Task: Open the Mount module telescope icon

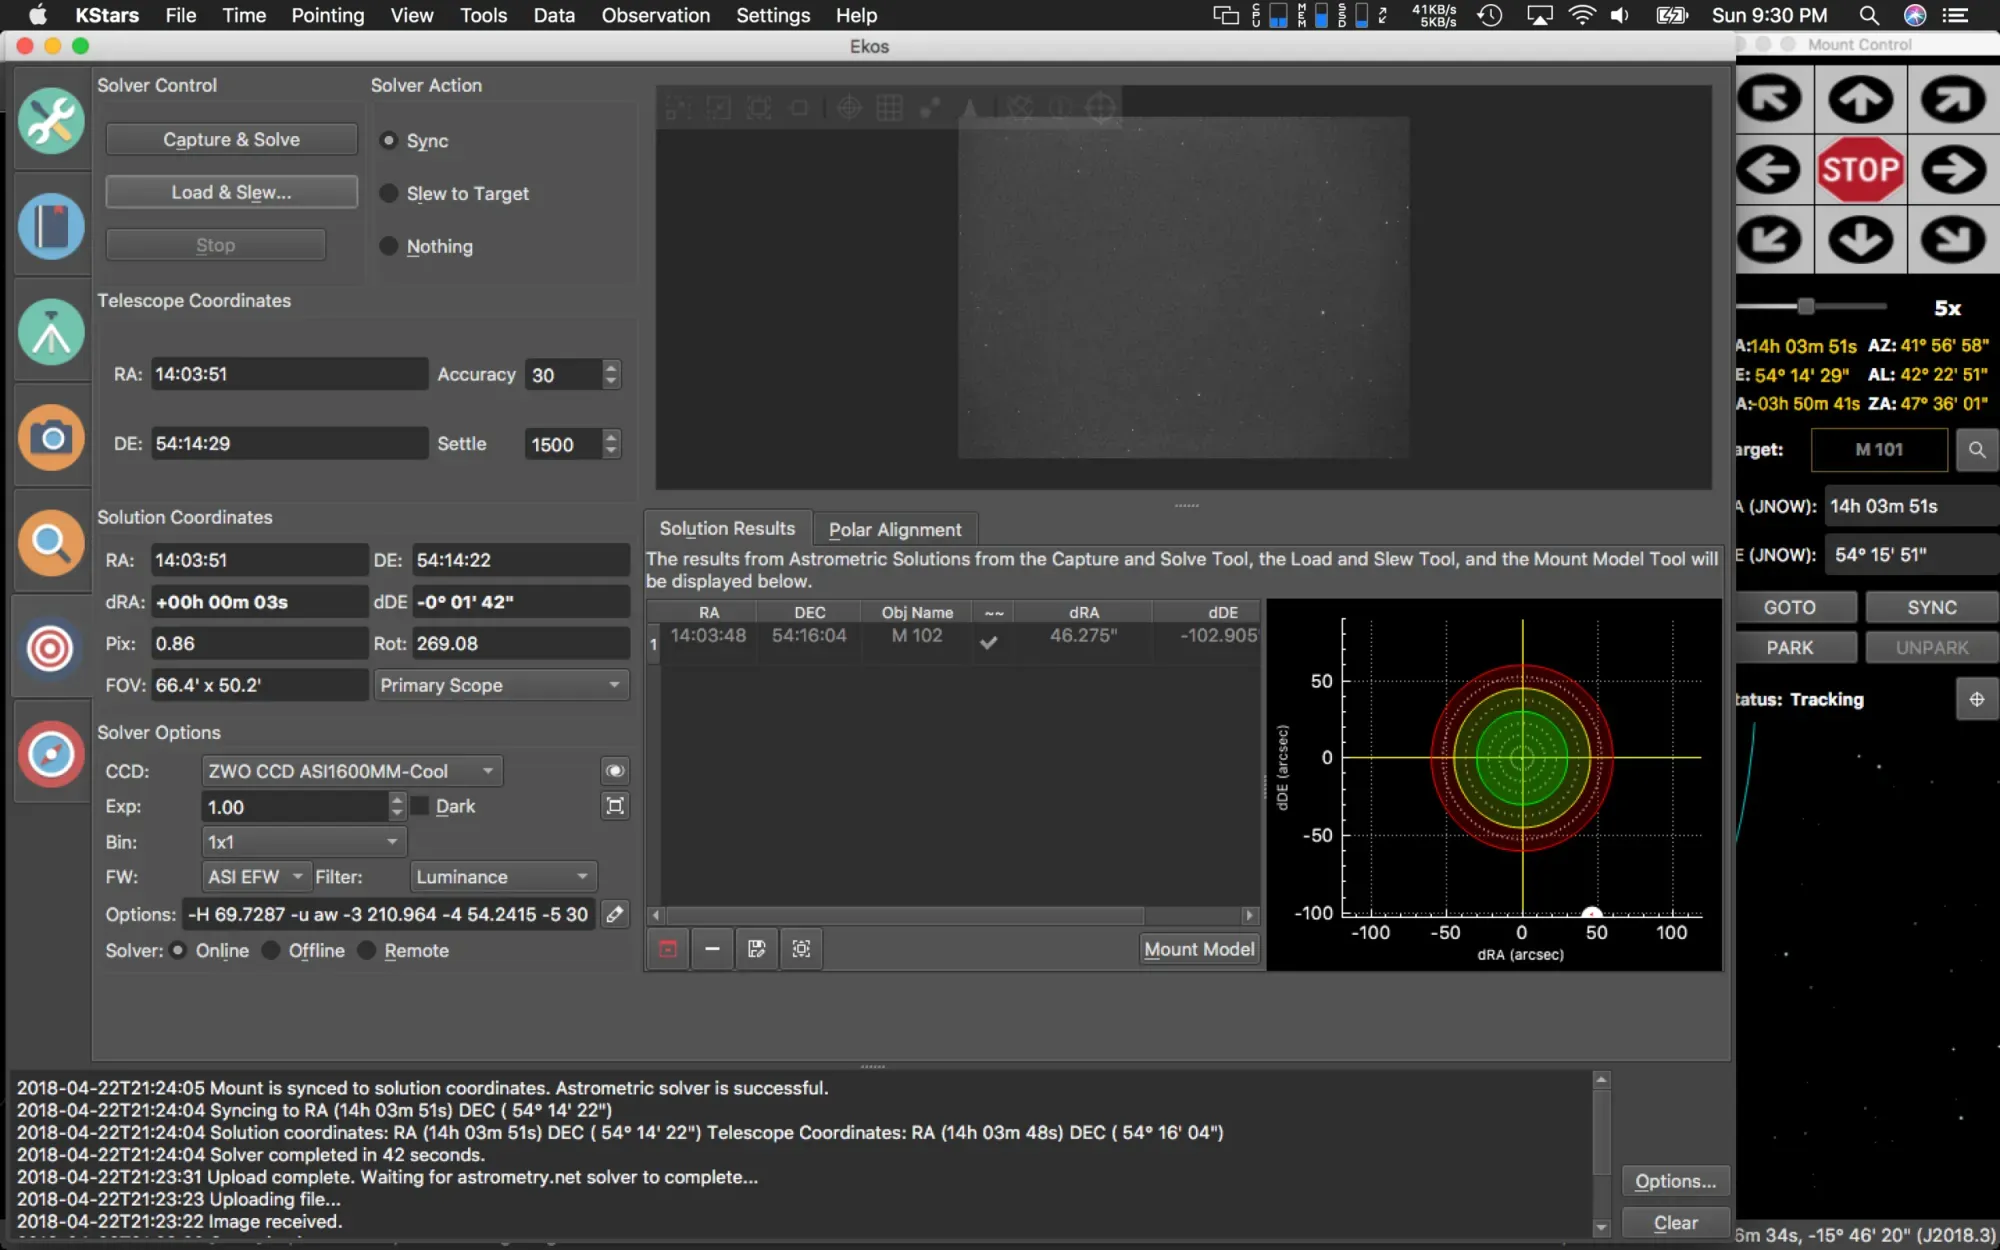Action: [51, 332]
